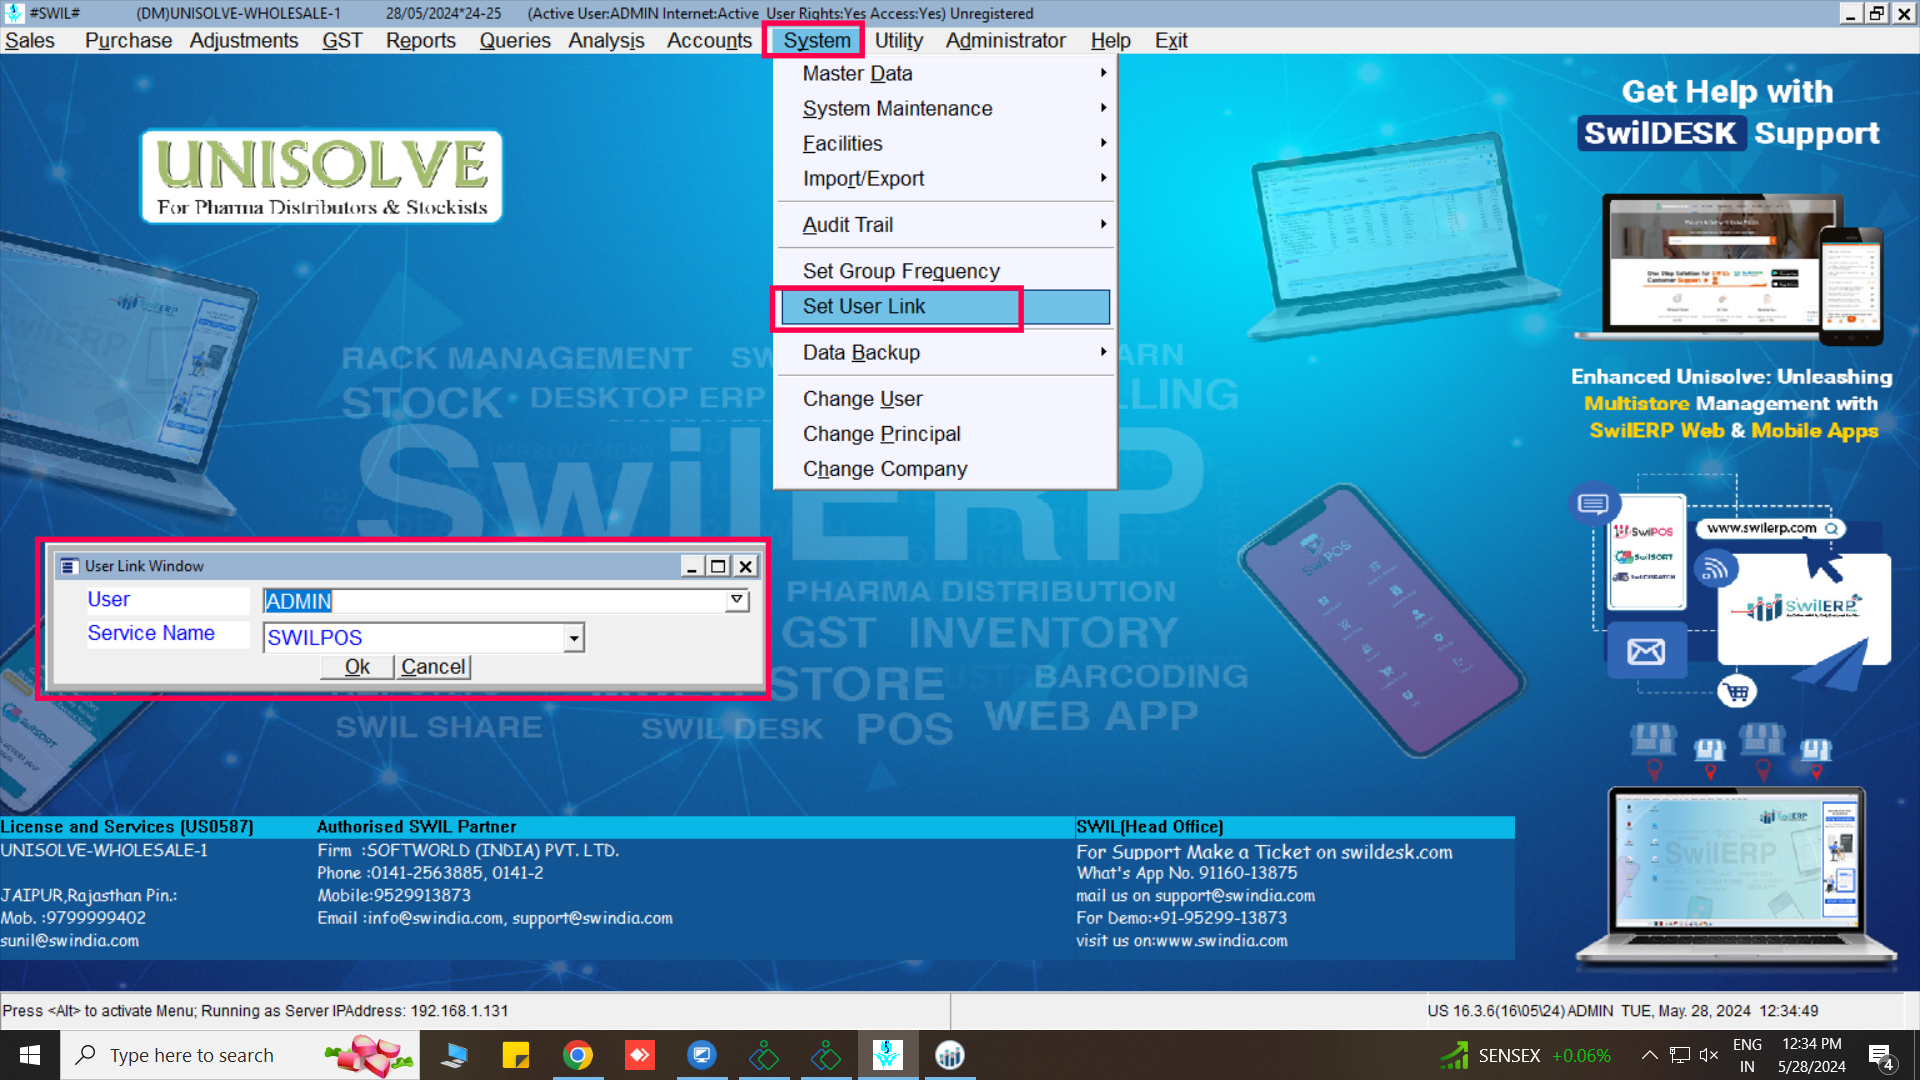Open the Administrator menu
The height and width of the screenshot is (1080, 1920).
point(1005,40)
